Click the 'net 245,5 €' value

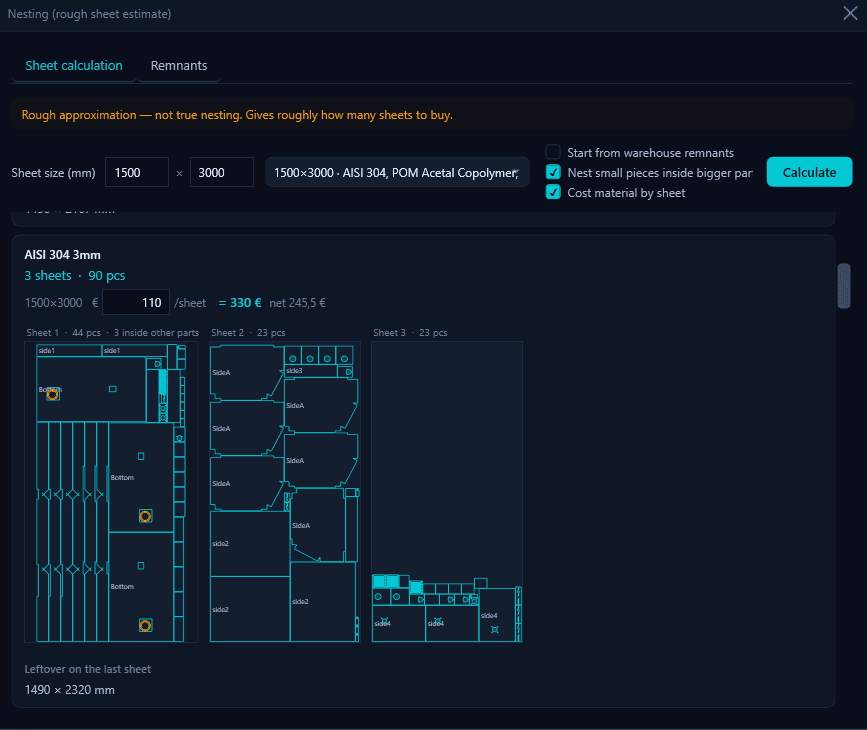[297, 303]
